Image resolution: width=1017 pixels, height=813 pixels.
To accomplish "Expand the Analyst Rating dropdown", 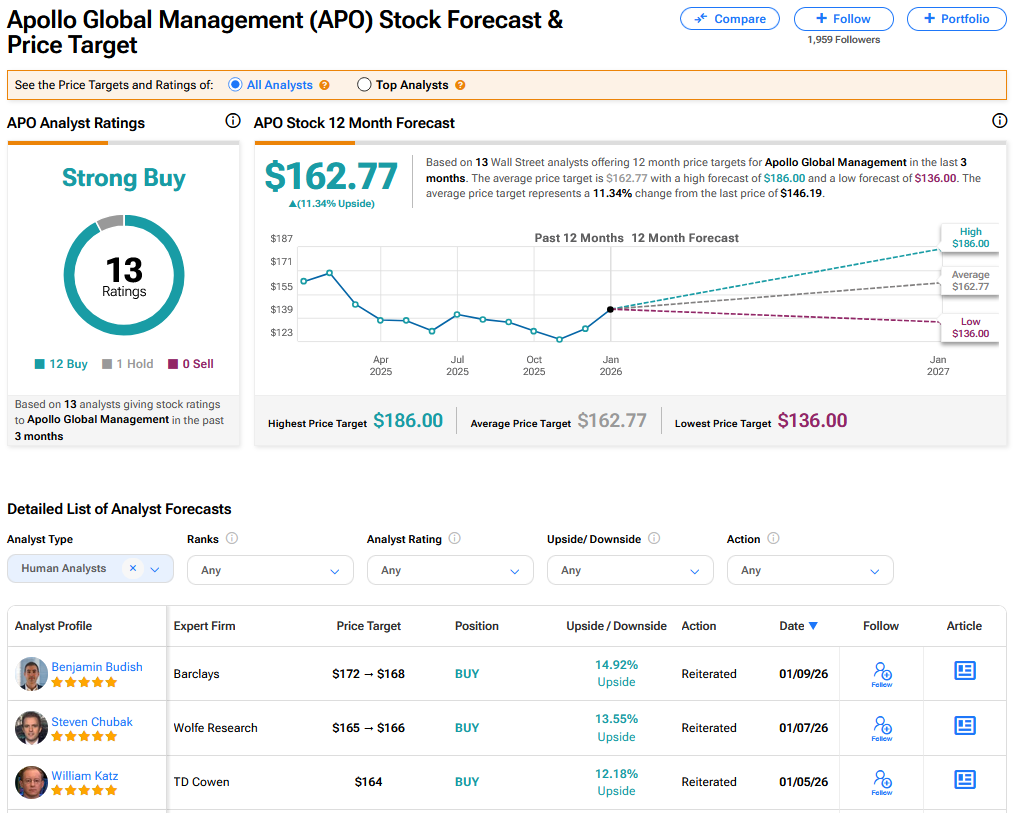I will [450, 570].
